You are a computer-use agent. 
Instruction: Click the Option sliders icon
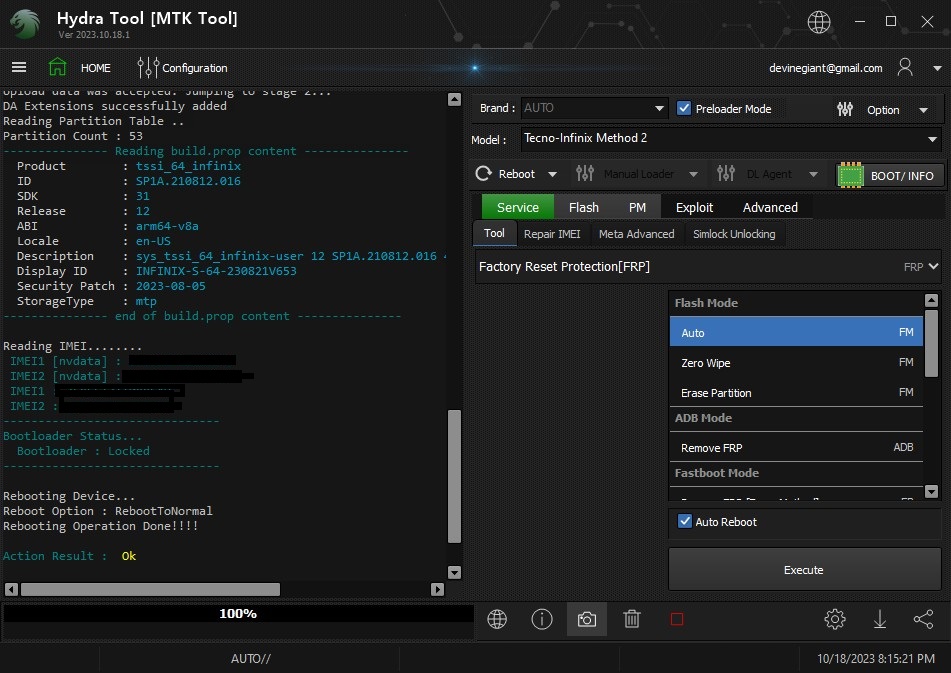point(845,109)
